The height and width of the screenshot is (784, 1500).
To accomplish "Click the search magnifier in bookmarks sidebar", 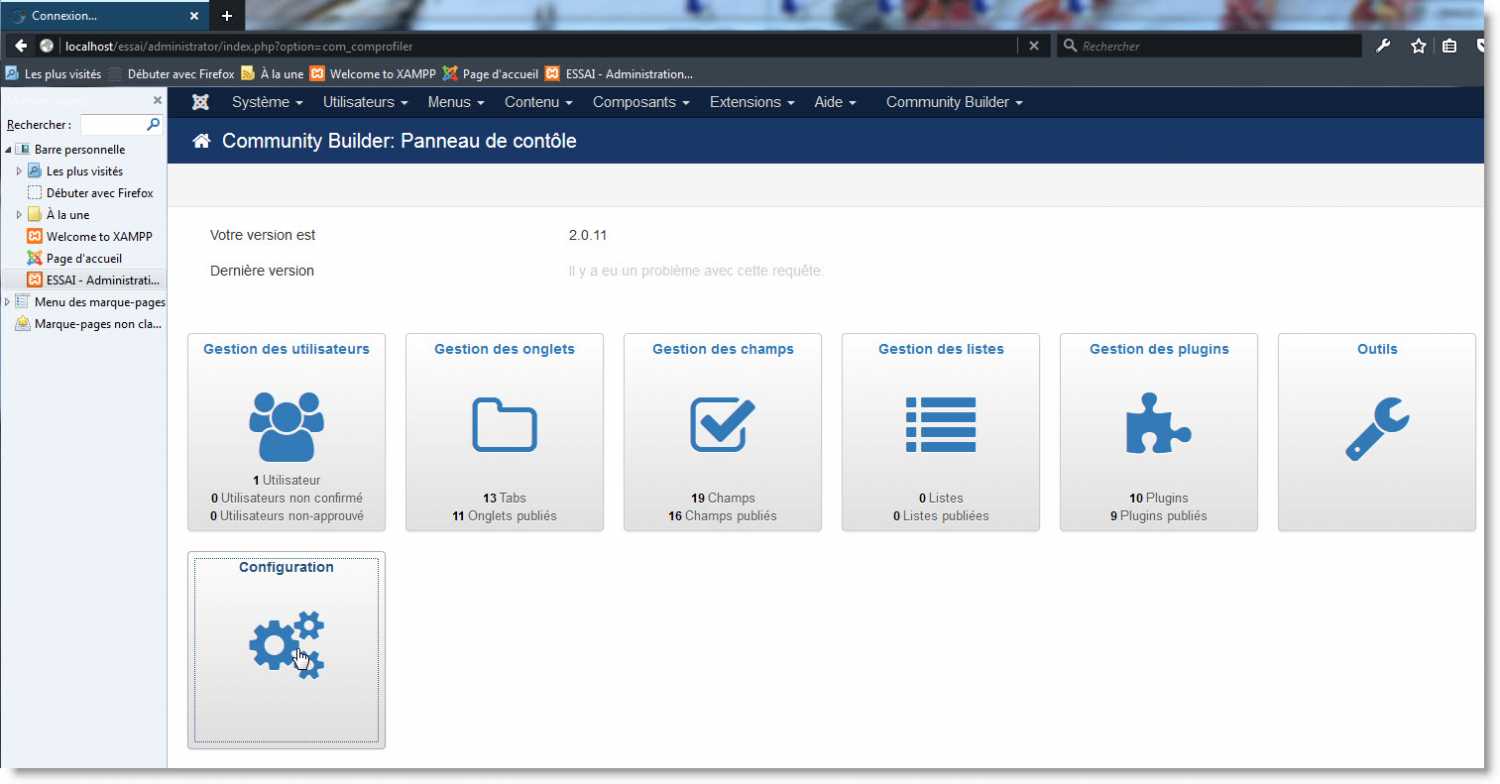I will [153, 125].
